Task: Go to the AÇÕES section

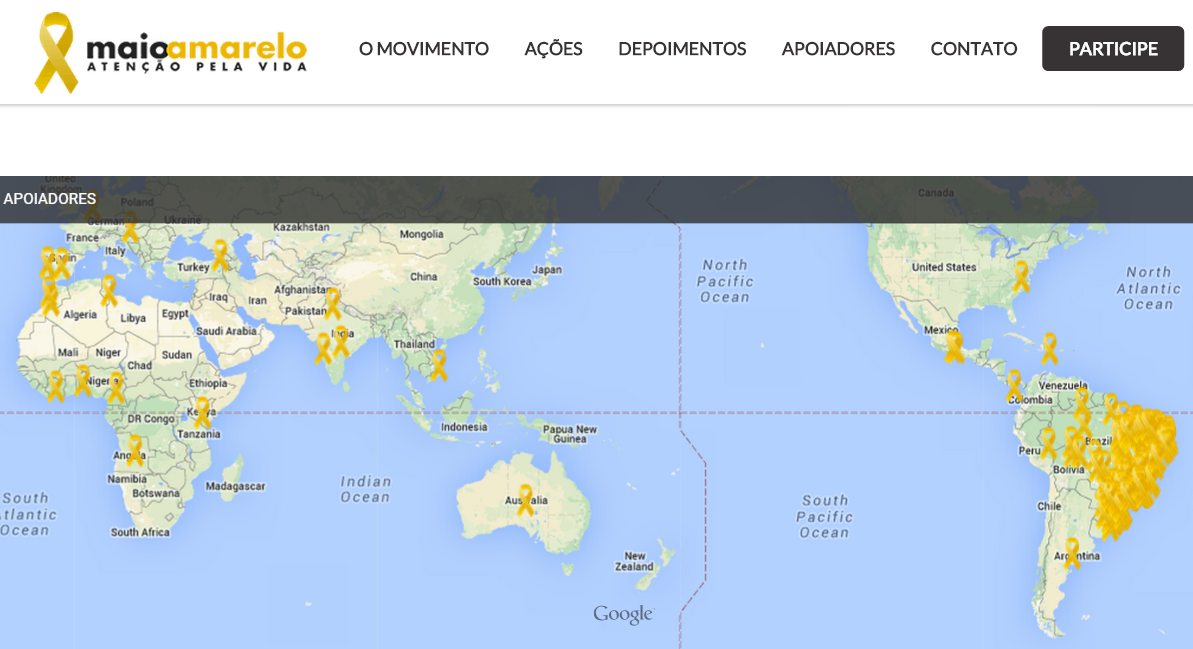Action: (553, 49)
